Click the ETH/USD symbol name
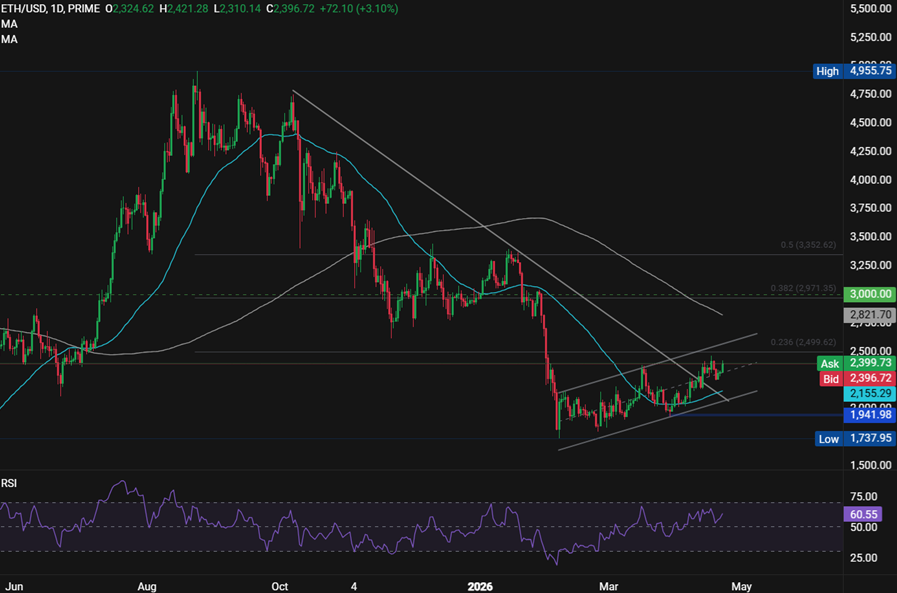Viewport: 897px width, 593px height. 26,7
